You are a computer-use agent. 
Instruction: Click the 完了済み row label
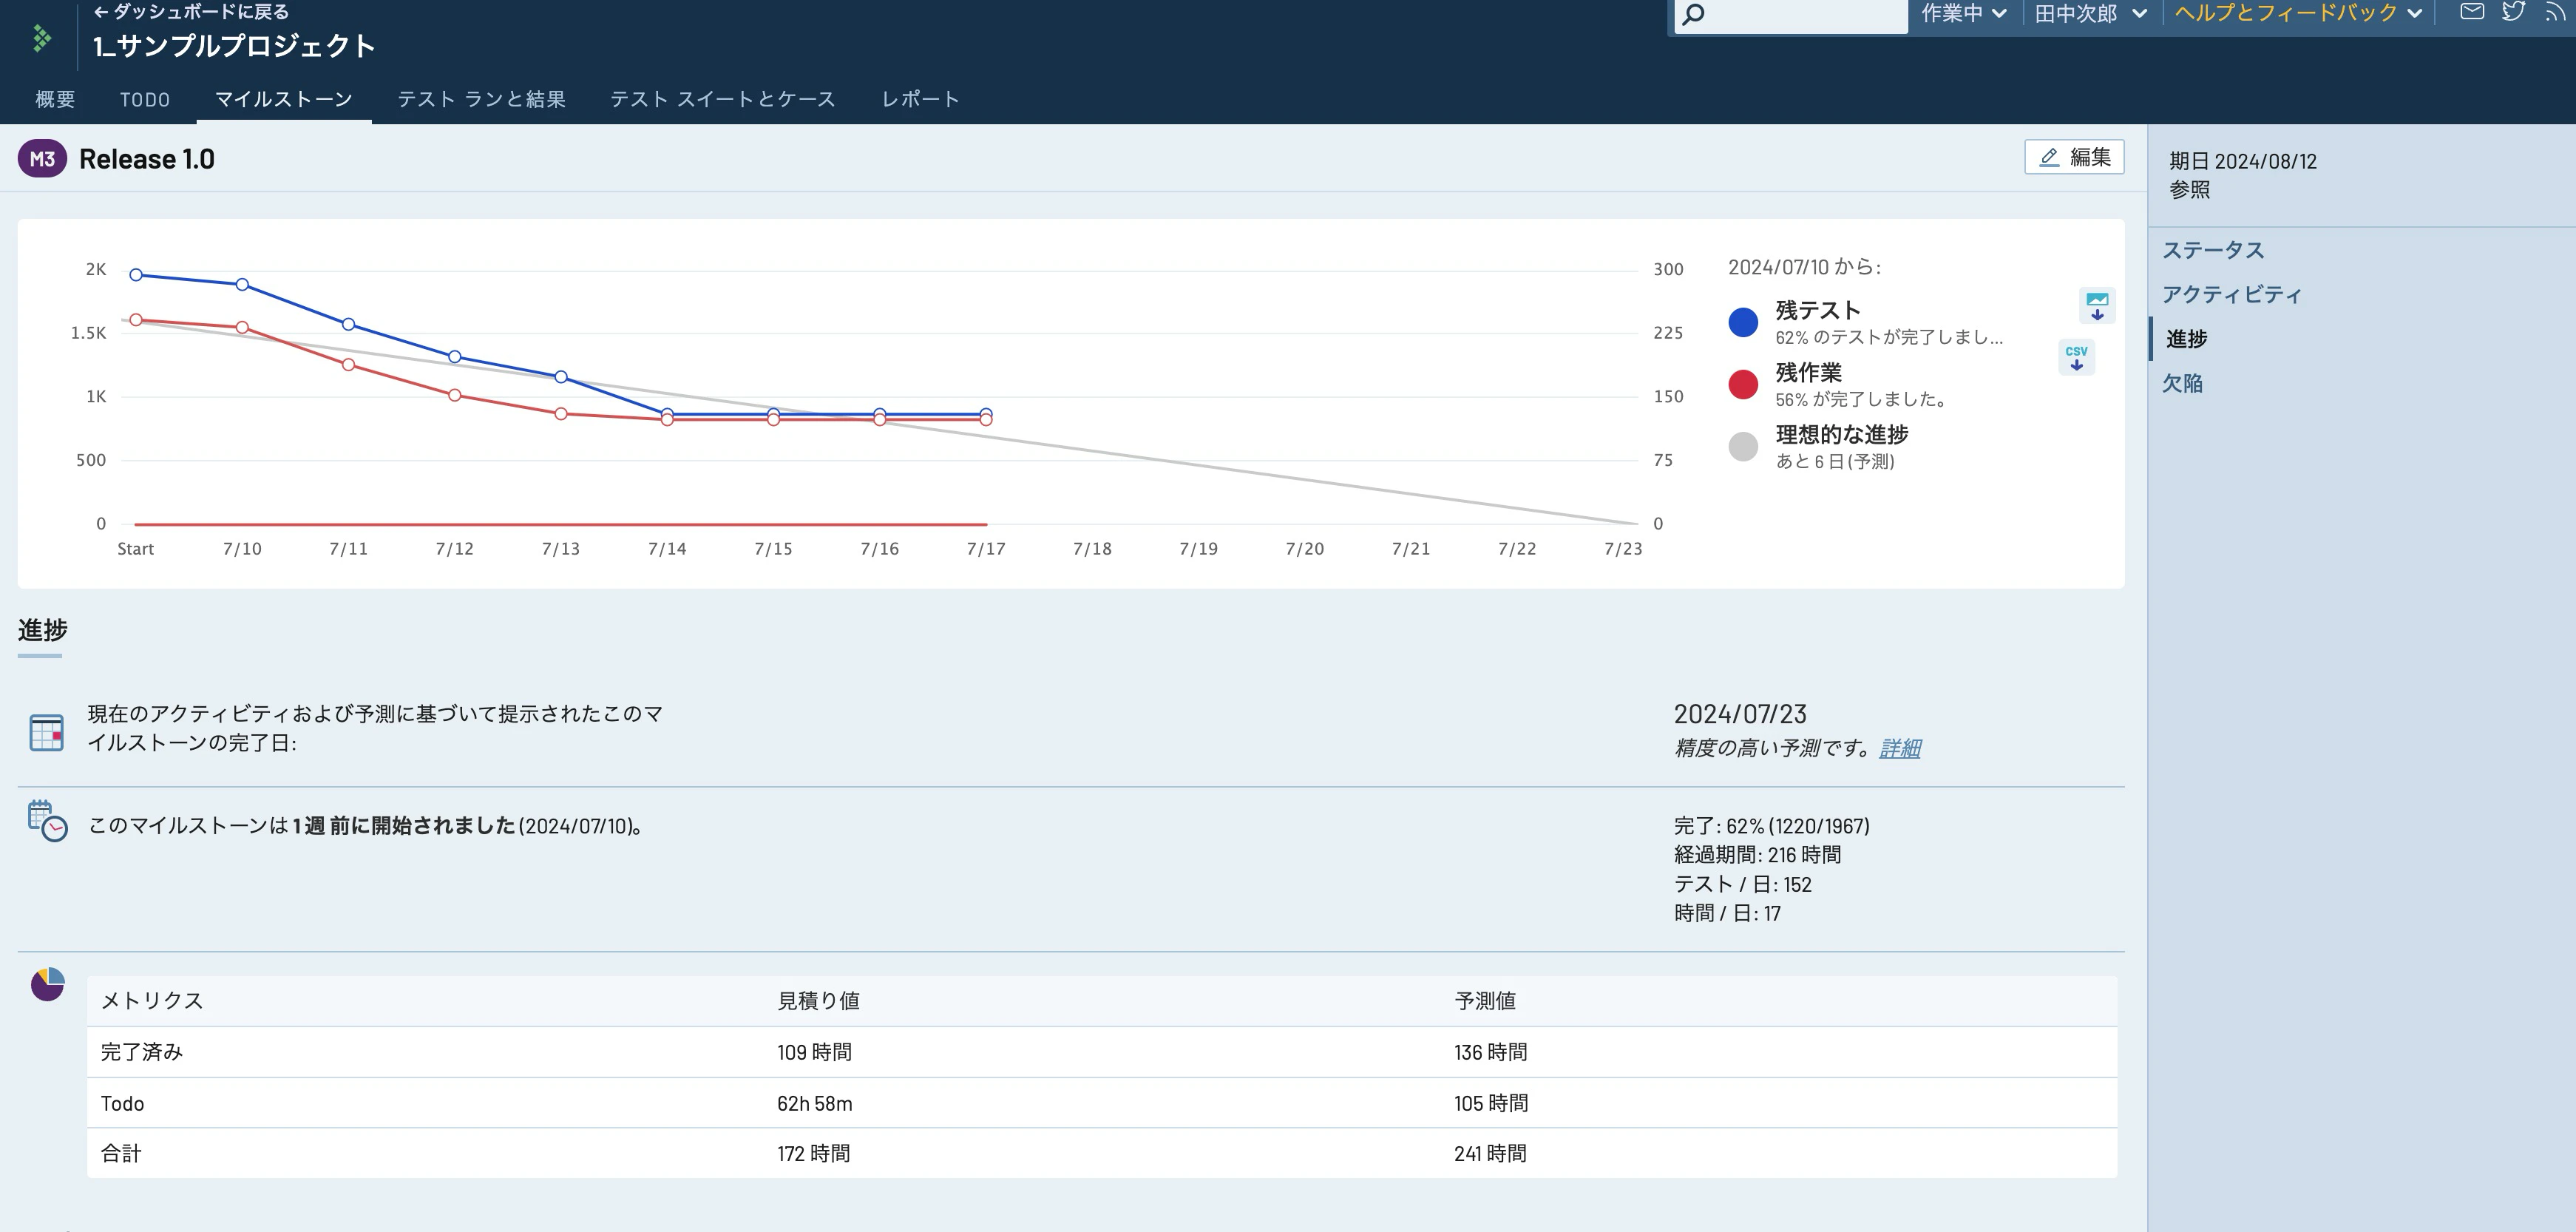tap(142, 1052)
